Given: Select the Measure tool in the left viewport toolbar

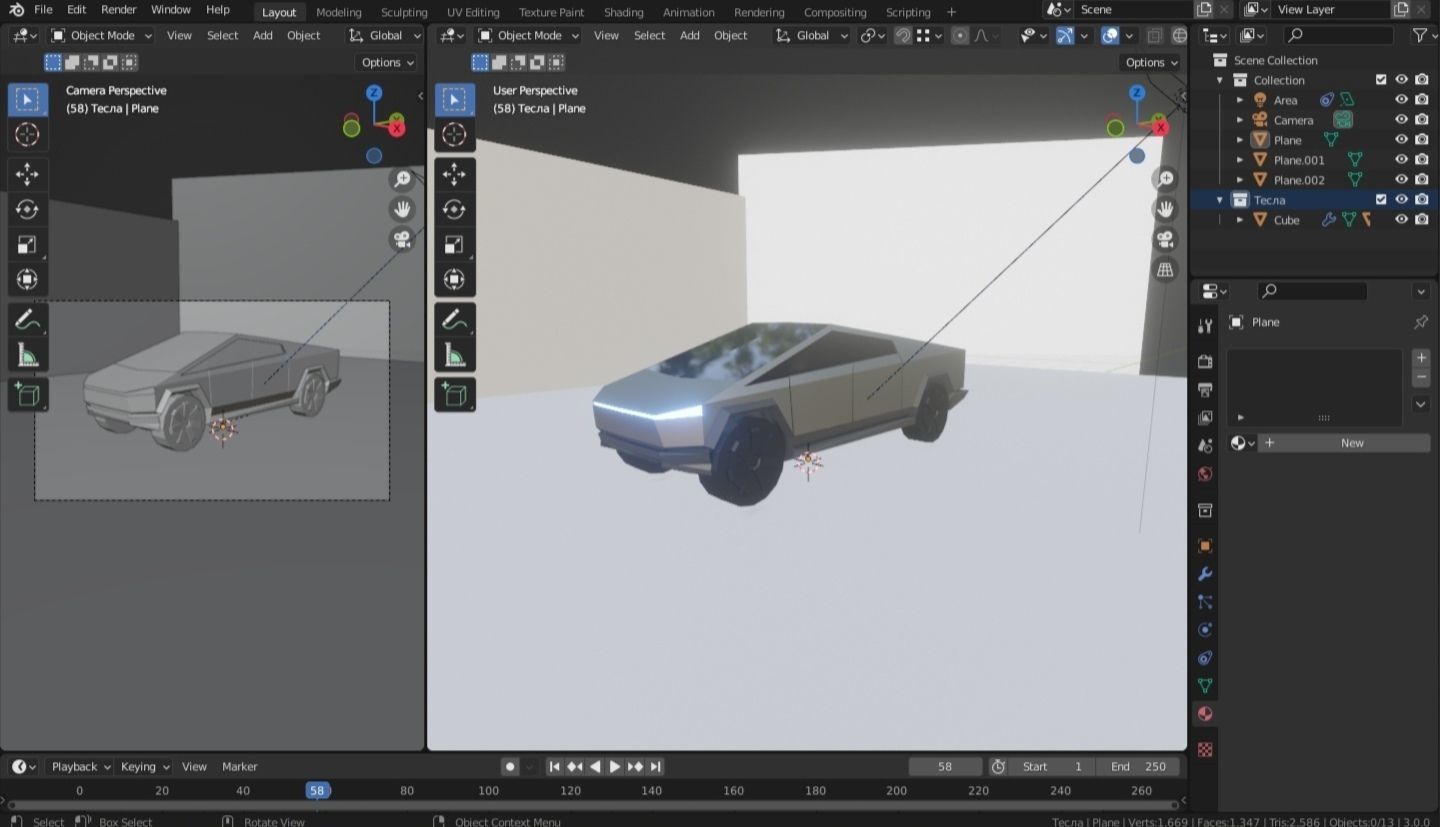Looking at the screenshot, I should click(x=27, y=355).
